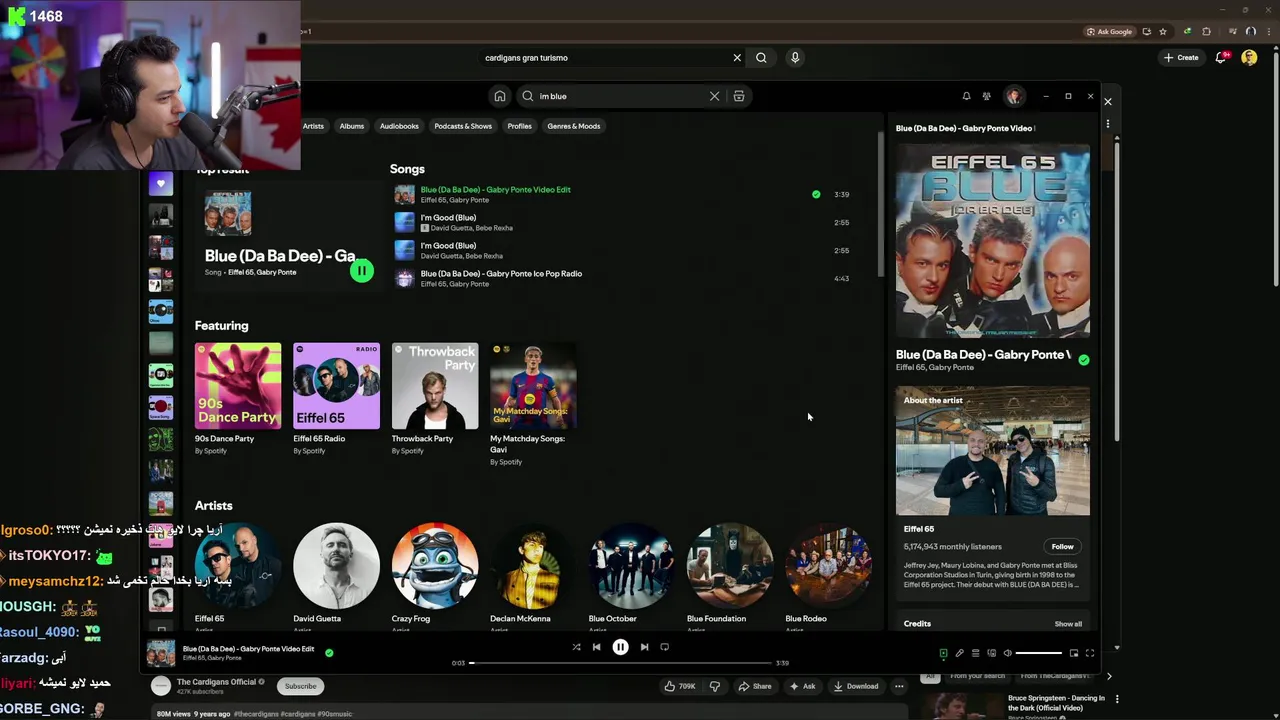Image resolution: width=1280 pixels, height=720 pixels.
Task: Select the Audiobooks filter tab
Action: pos(399,126)
